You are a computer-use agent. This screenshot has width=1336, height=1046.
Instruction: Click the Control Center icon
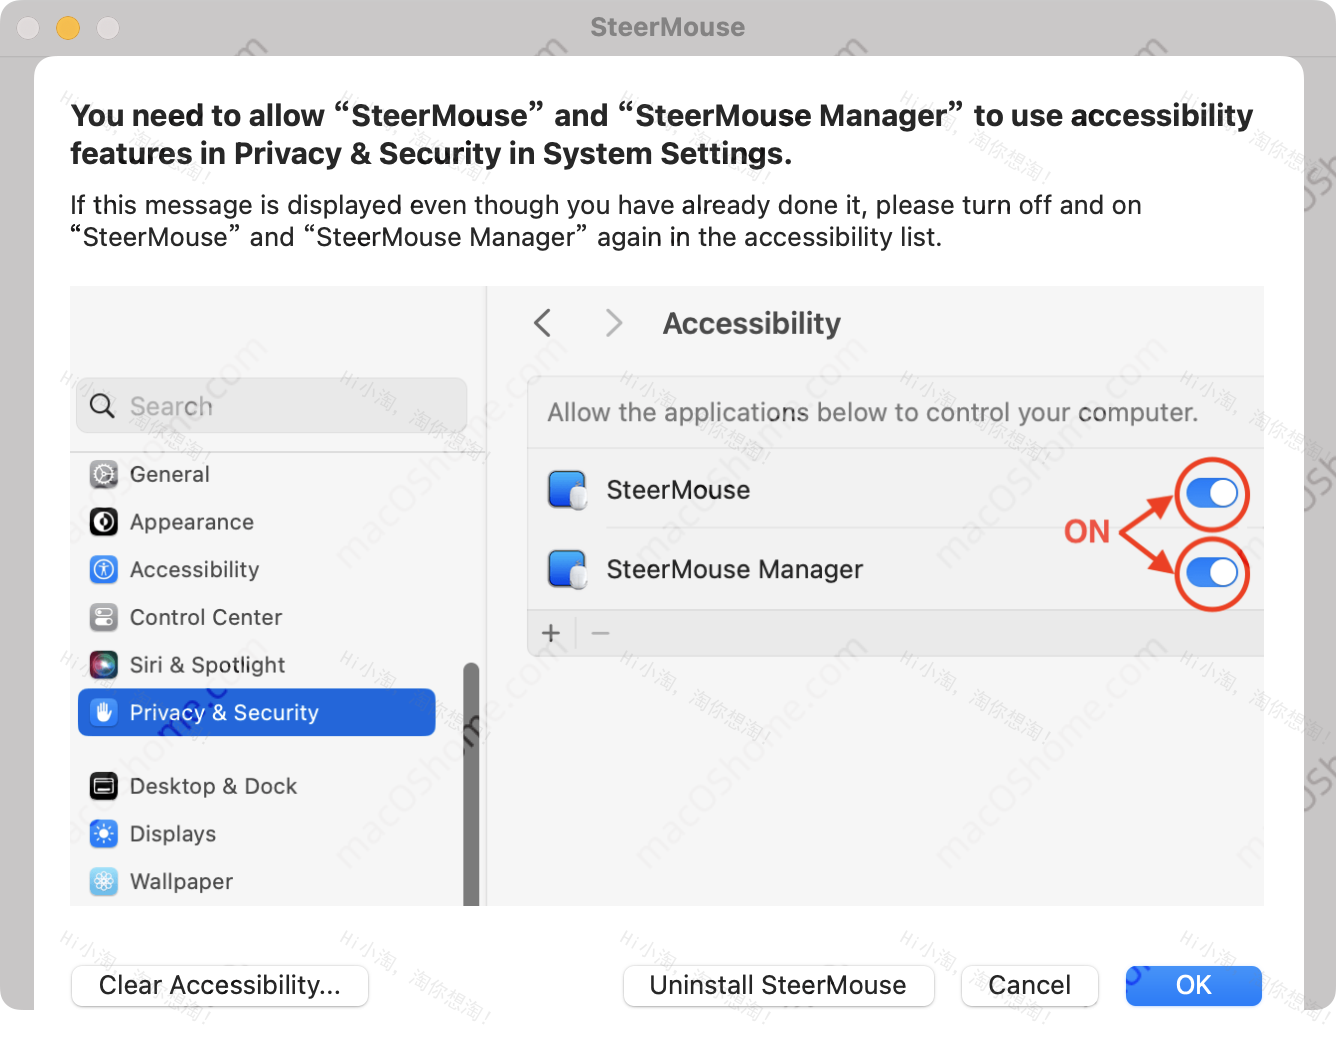pos(104,617)
